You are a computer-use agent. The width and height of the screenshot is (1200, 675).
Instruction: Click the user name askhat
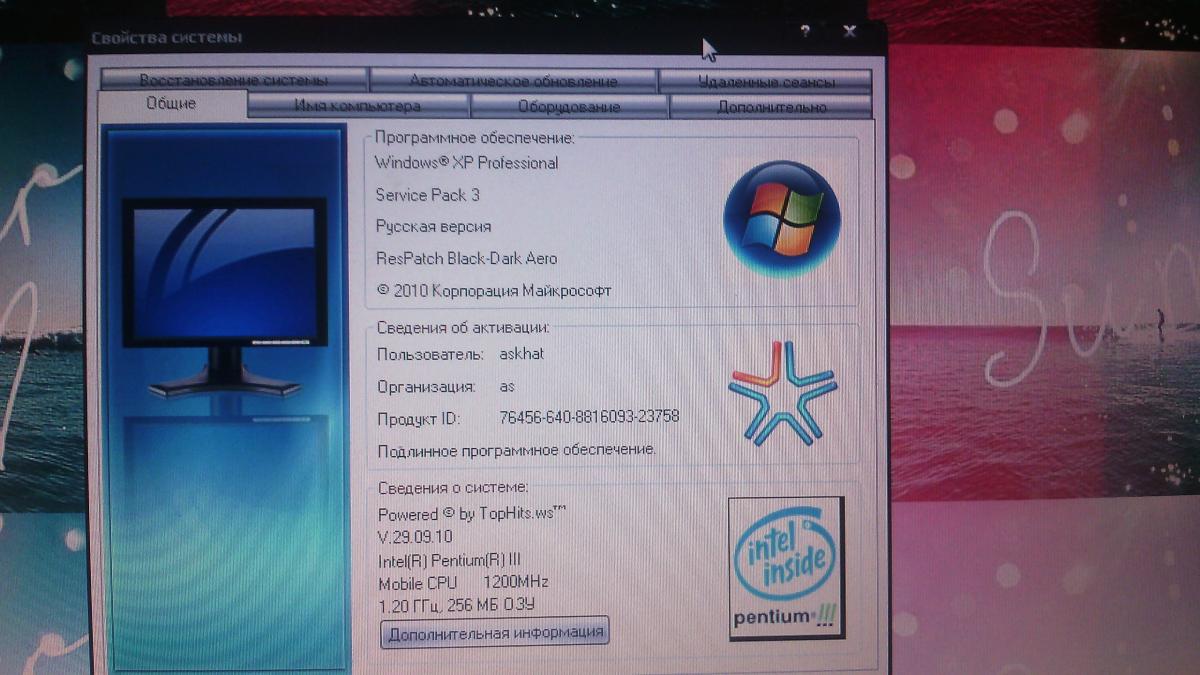coord(522,354)
